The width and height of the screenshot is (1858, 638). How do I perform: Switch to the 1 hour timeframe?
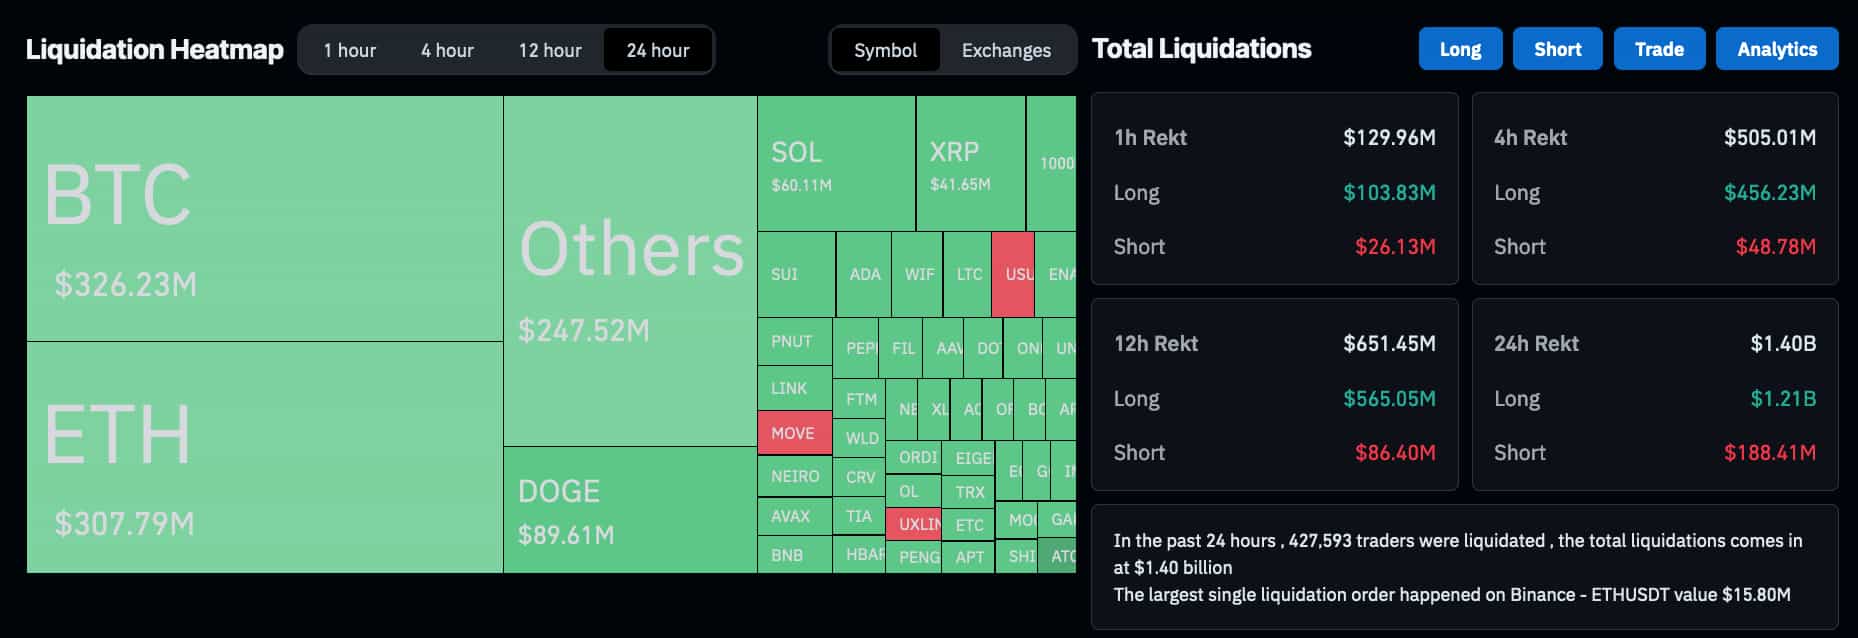pyautogui.click(x=349, y=49)
